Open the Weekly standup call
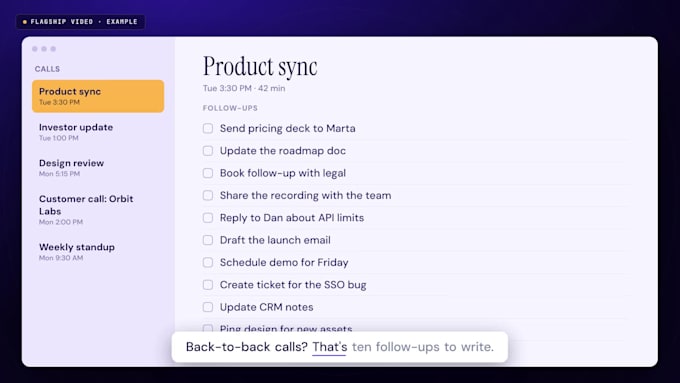Screen dimensions: 680x383 pyautogui.click(x=98, y=252)
